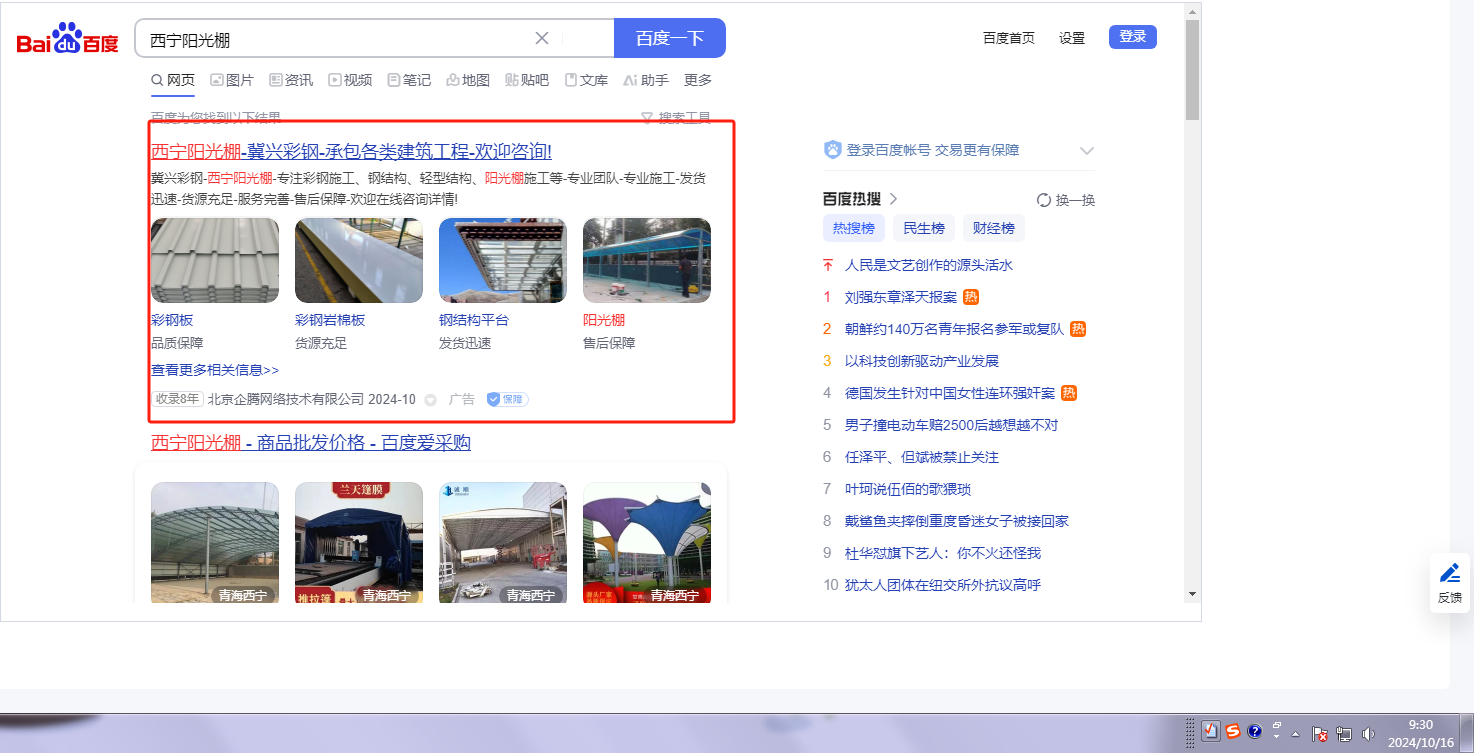1474x753 pixels.
Task: Clear the search box with the X icon
Action: pos(542,38)
